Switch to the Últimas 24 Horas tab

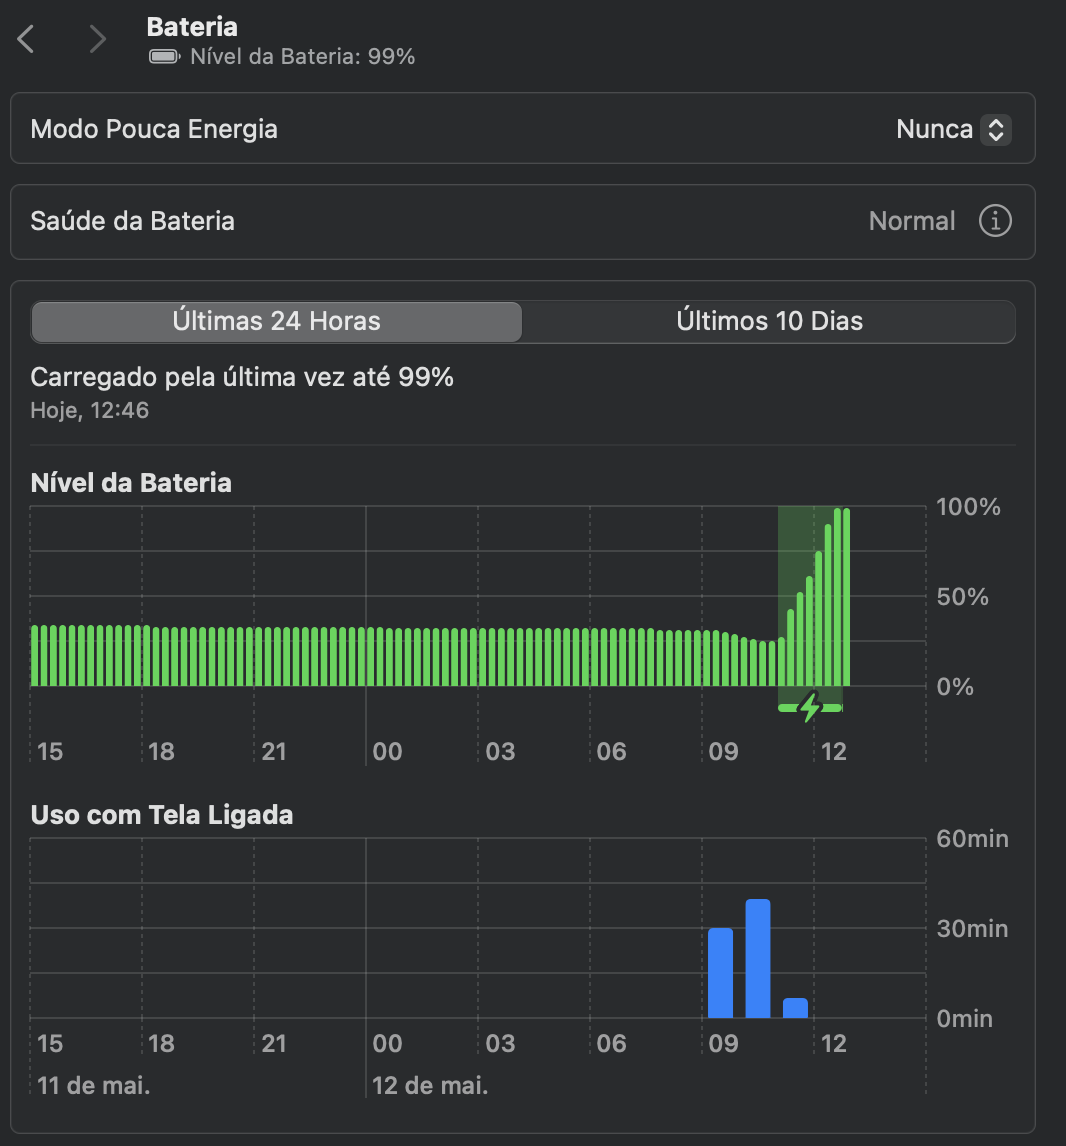pos(277,322)
